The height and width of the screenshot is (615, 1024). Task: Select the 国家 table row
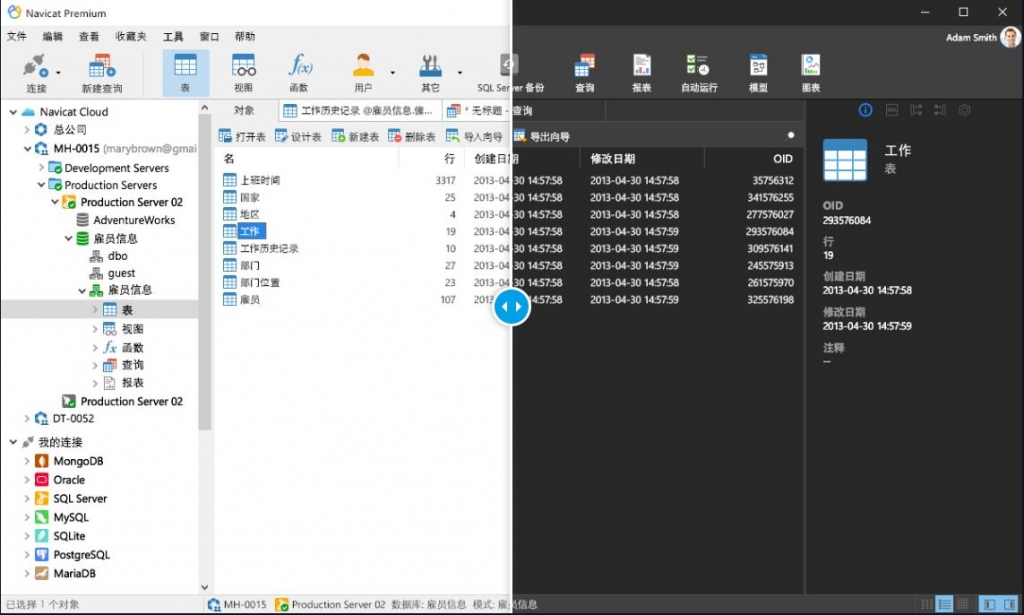click(507, 197)
